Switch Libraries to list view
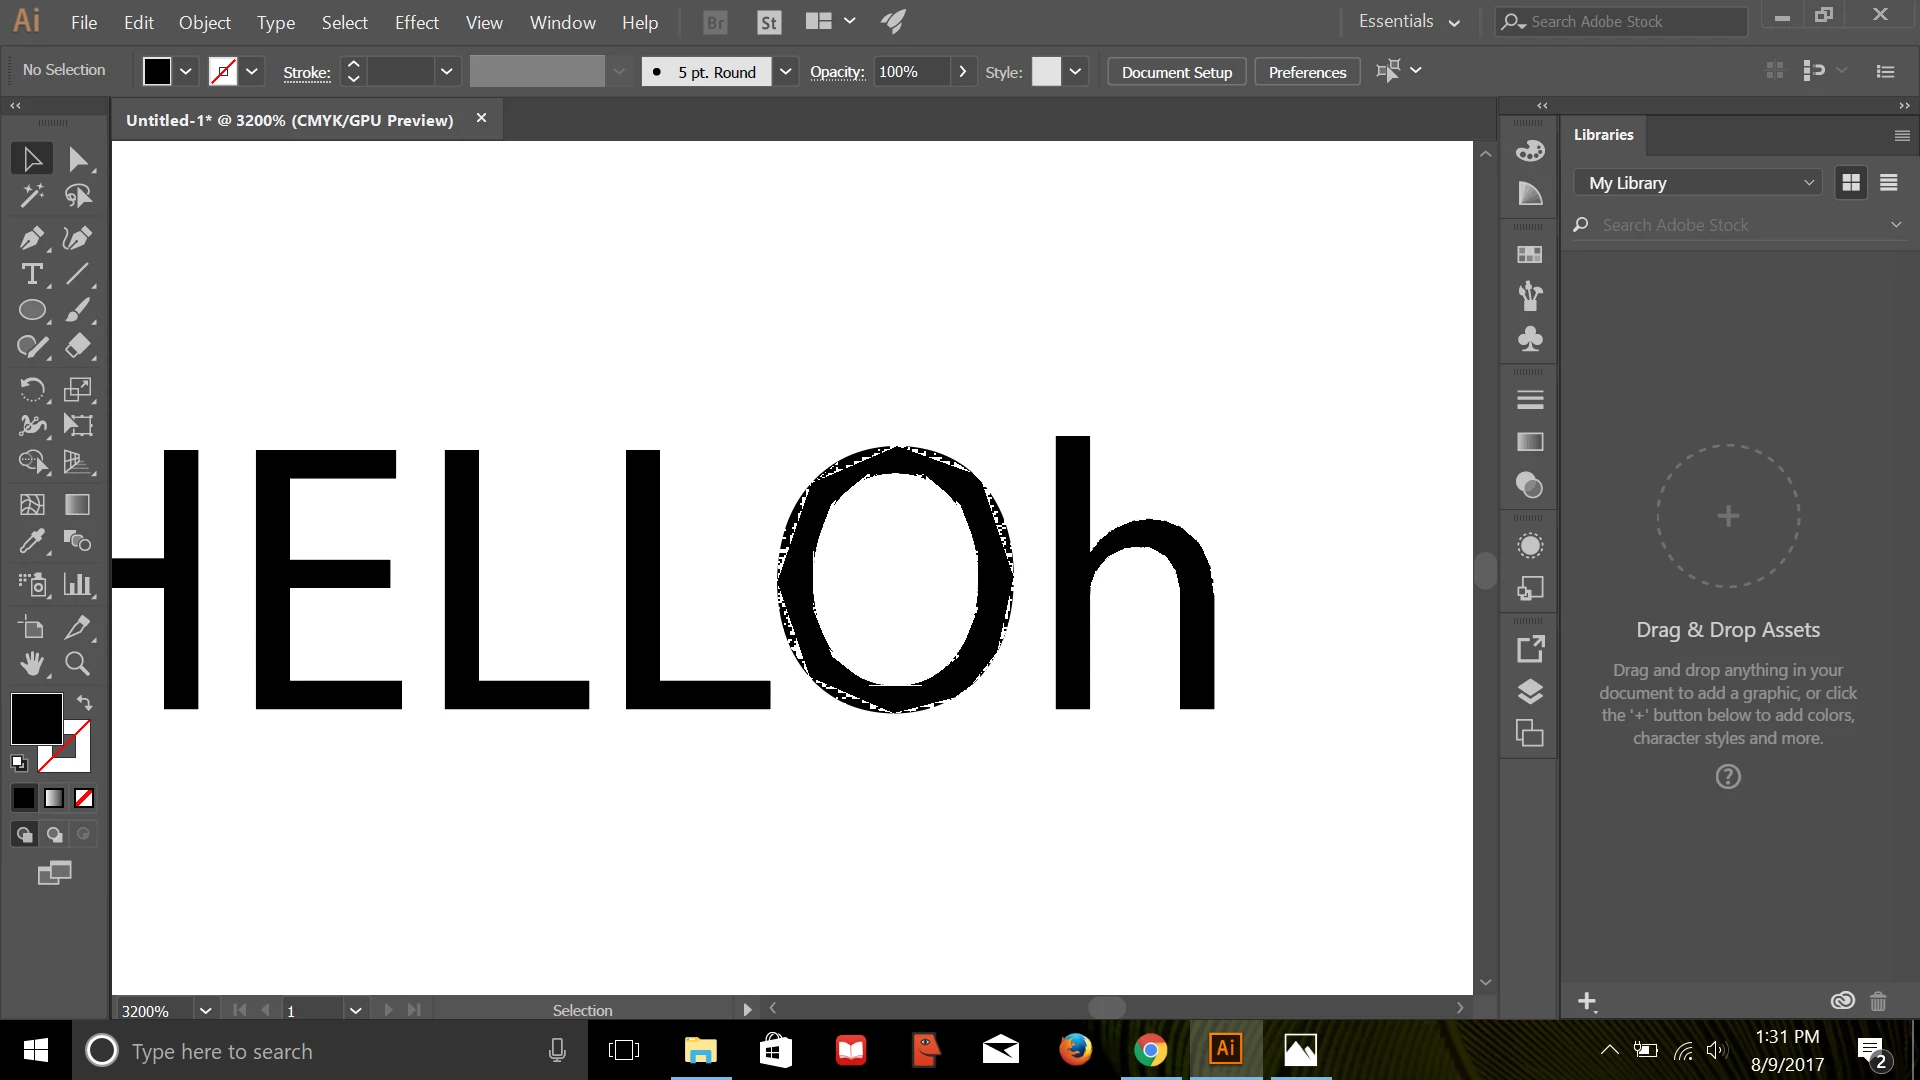 (1889, 183)
